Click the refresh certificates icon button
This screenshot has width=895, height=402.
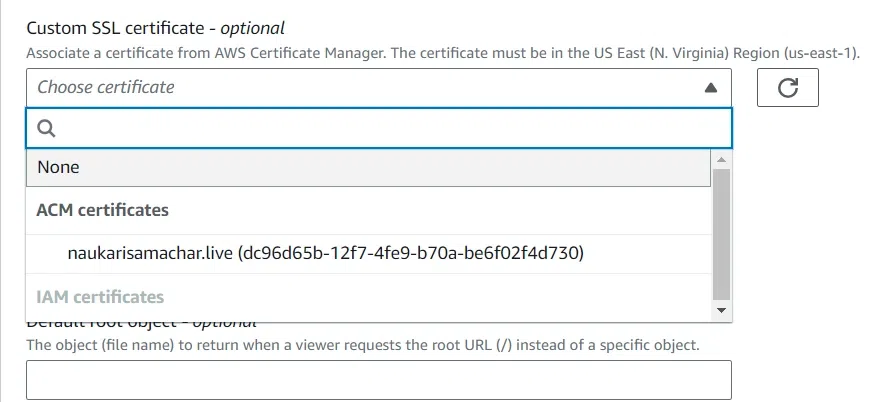(788, 88)
